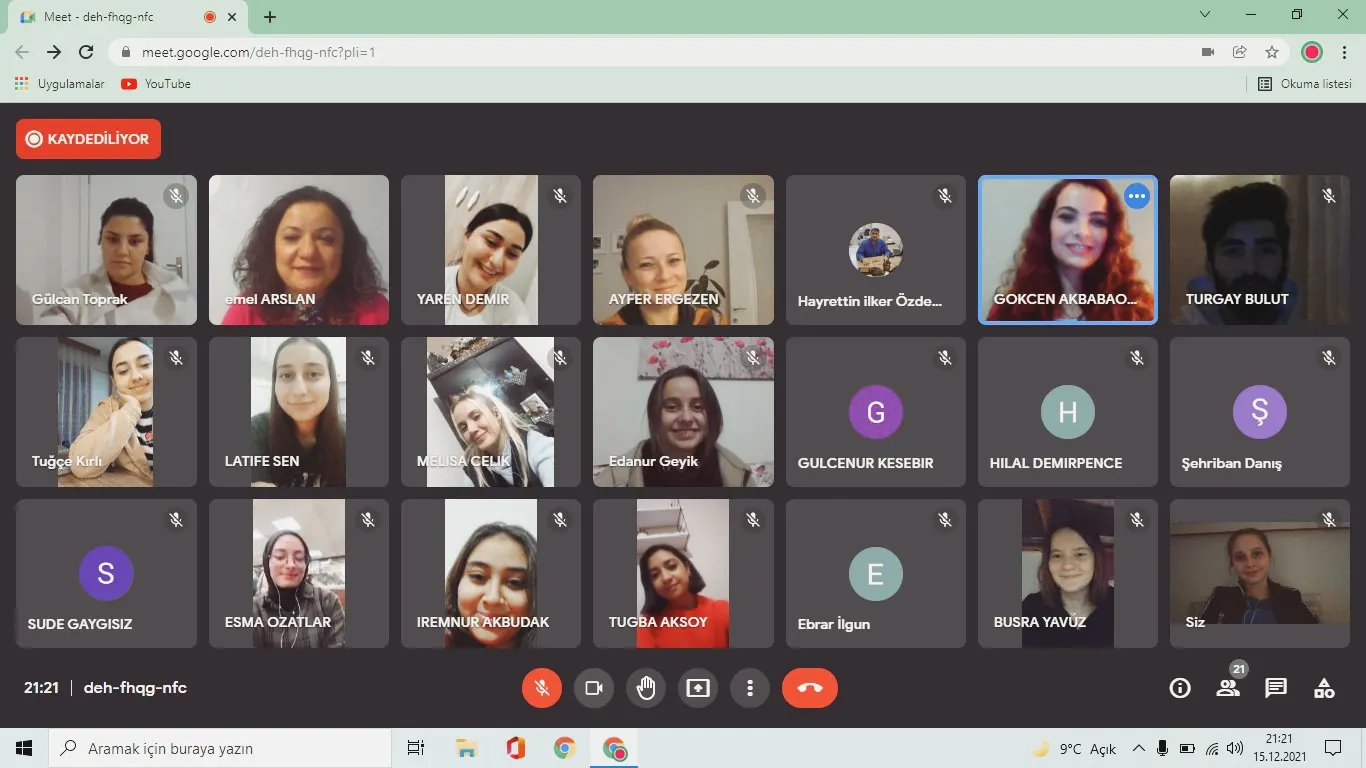This screenshot has height=768, width=1366.
Task: Leave the call with the red hang-up button
Action: coord(810,688)
